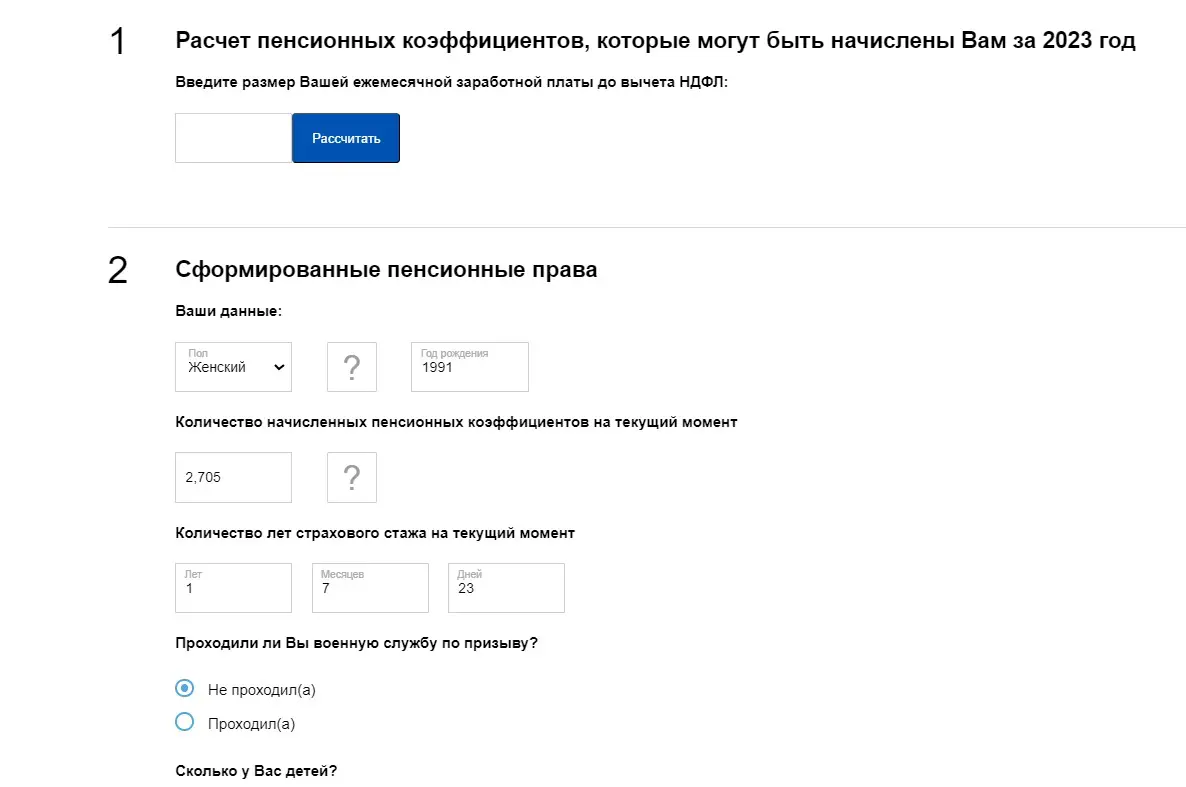Focus the monthly salary input field
Viewport: 1186px width, 787px height.
[233, 138]
